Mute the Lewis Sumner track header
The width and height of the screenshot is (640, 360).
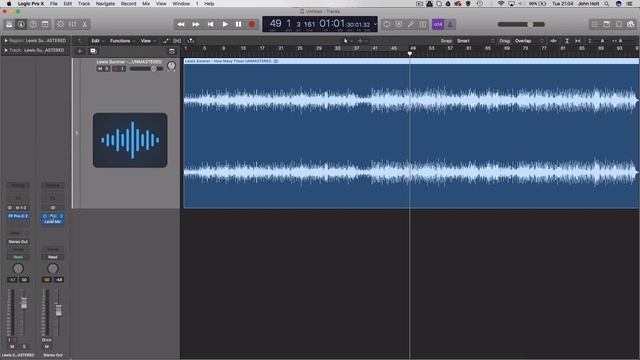(x=100, y=69)
